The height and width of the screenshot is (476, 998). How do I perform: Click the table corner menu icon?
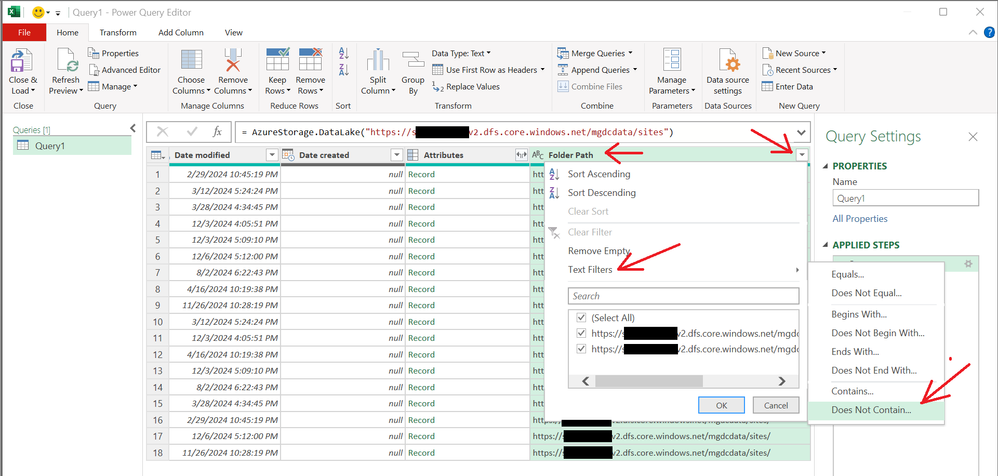[x=157, y=155]
